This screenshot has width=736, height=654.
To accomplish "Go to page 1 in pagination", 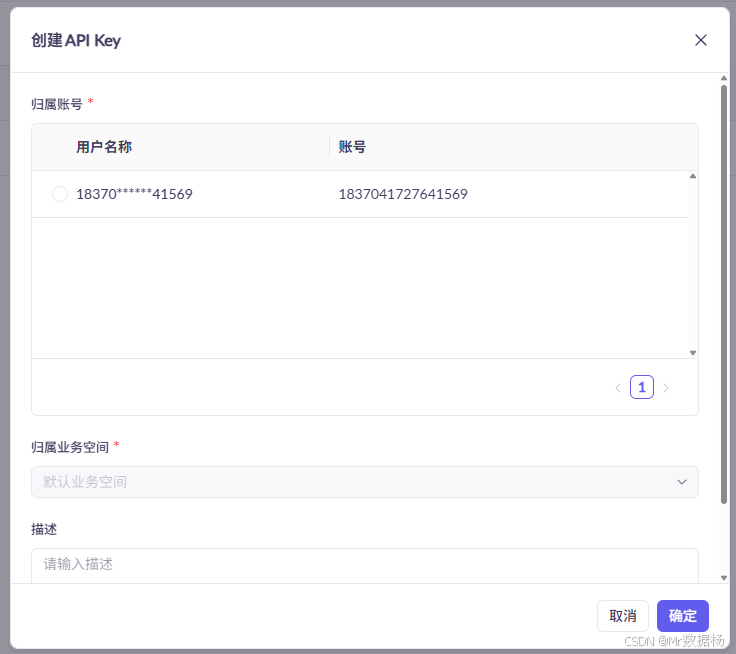I will pyautogui.click(x=642, y=387).
